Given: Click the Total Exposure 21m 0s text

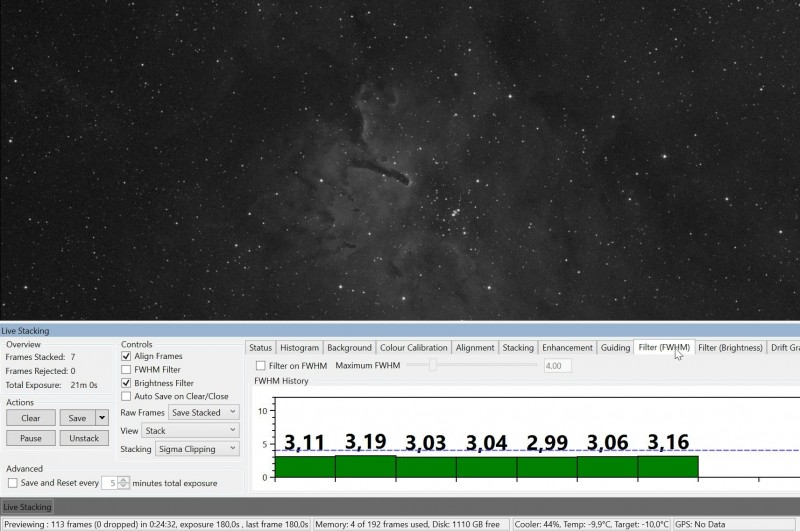Looking at the screenshot, I should coord(52,385).
